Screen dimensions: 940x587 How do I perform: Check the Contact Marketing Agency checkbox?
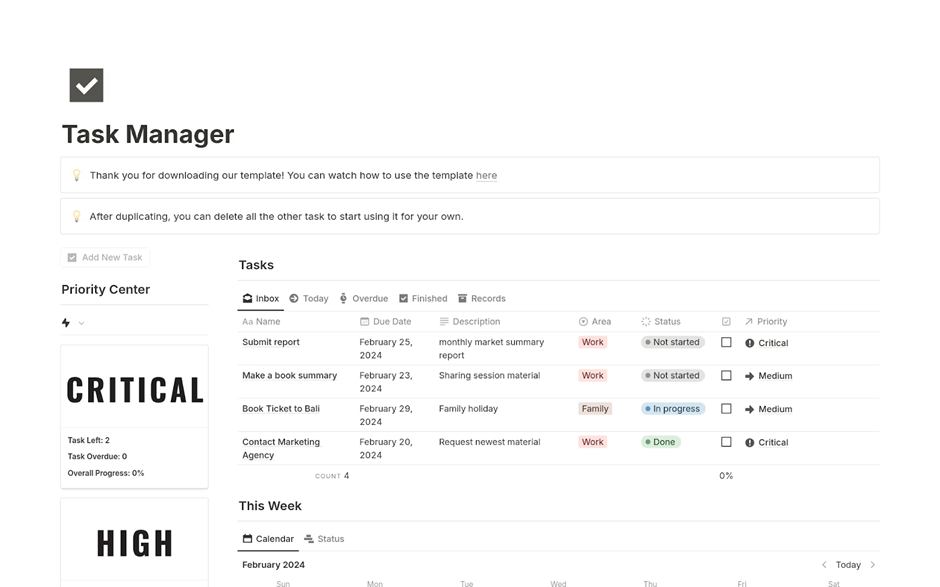[x=726, y=442]
